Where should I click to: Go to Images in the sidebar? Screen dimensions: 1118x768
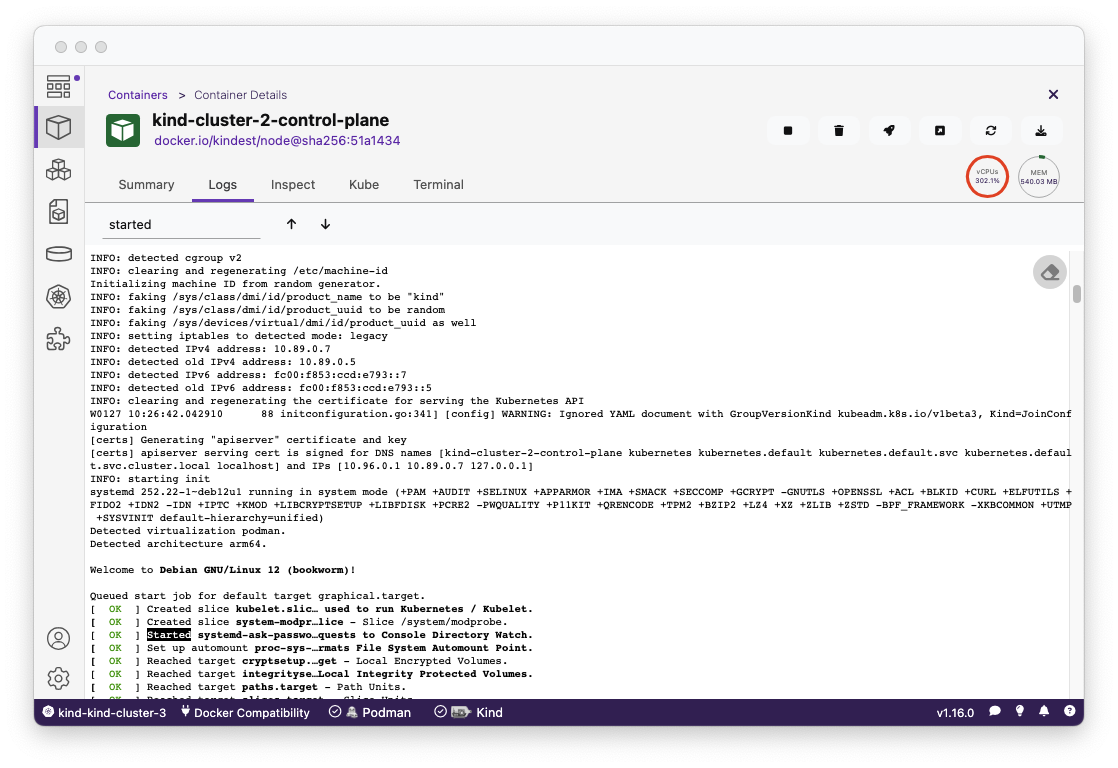click(59, 212)
